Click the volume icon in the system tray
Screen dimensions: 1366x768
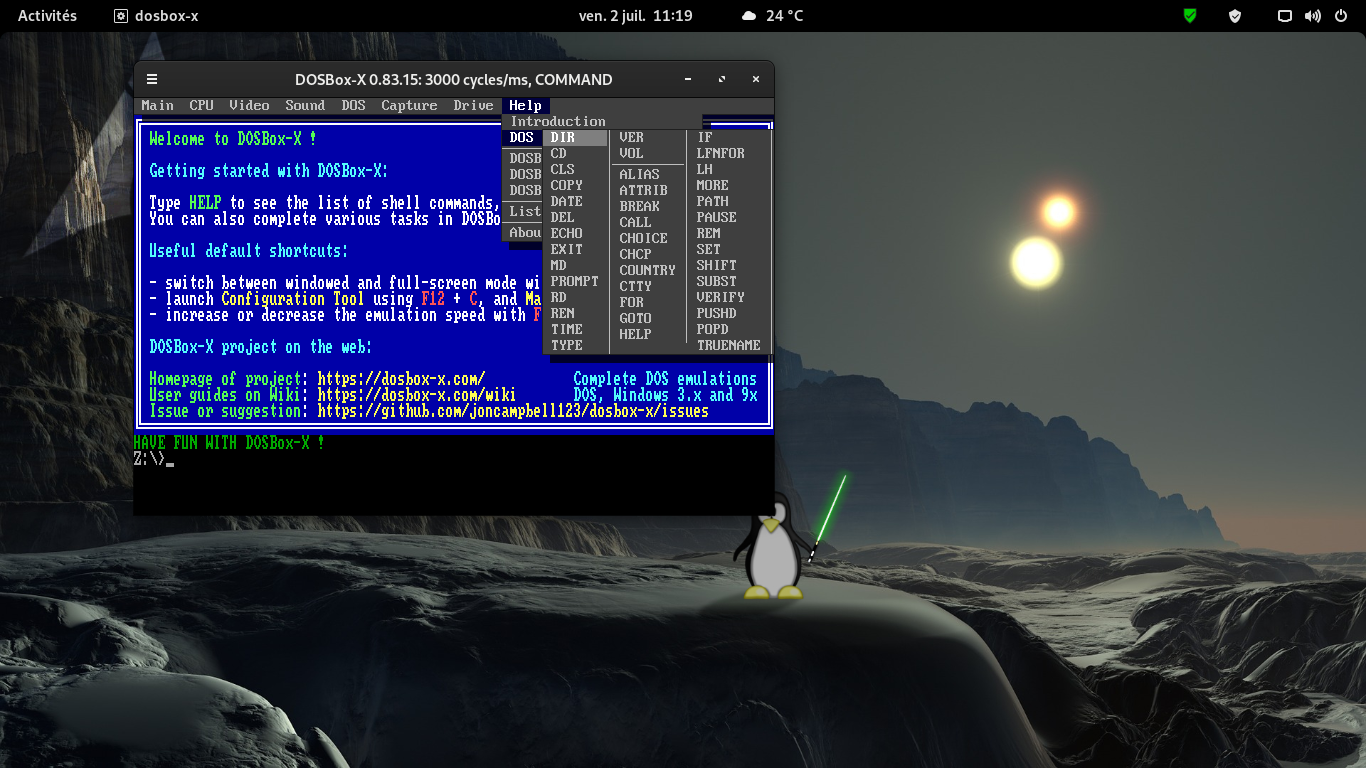(1312, 15)
